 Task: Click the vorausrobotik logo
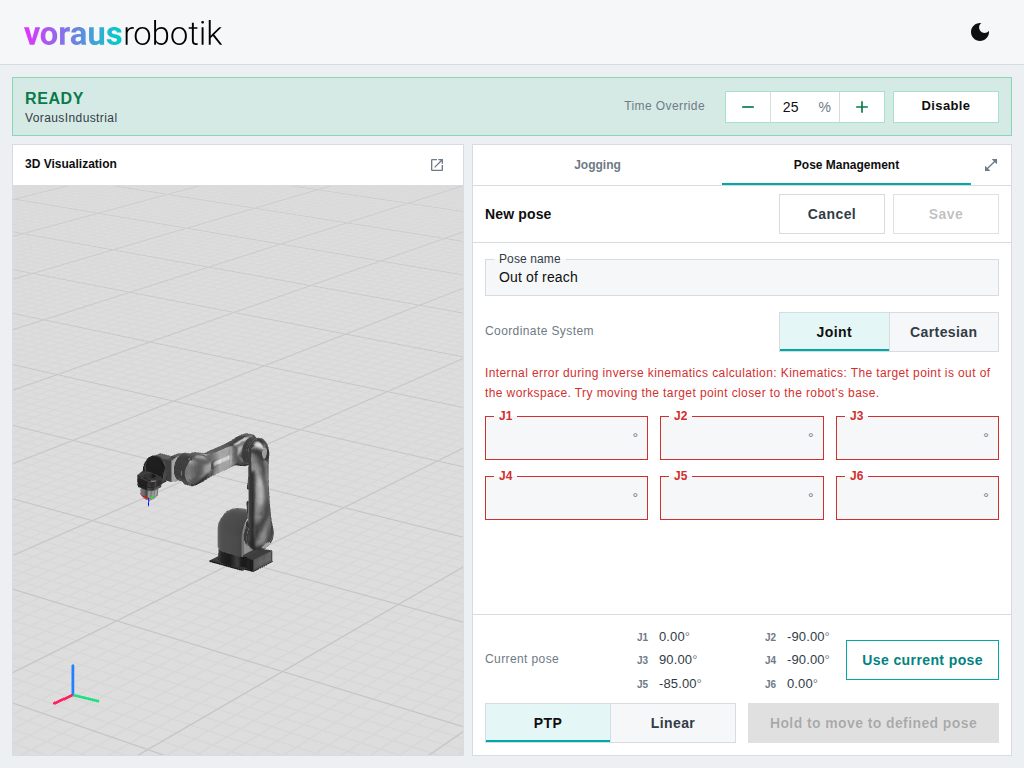coord(123,33)
